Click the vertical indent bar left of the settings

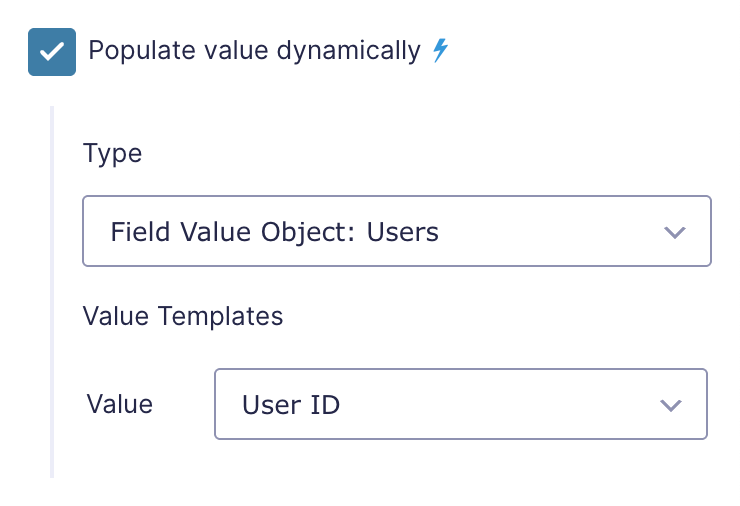[x=52, y=292]
